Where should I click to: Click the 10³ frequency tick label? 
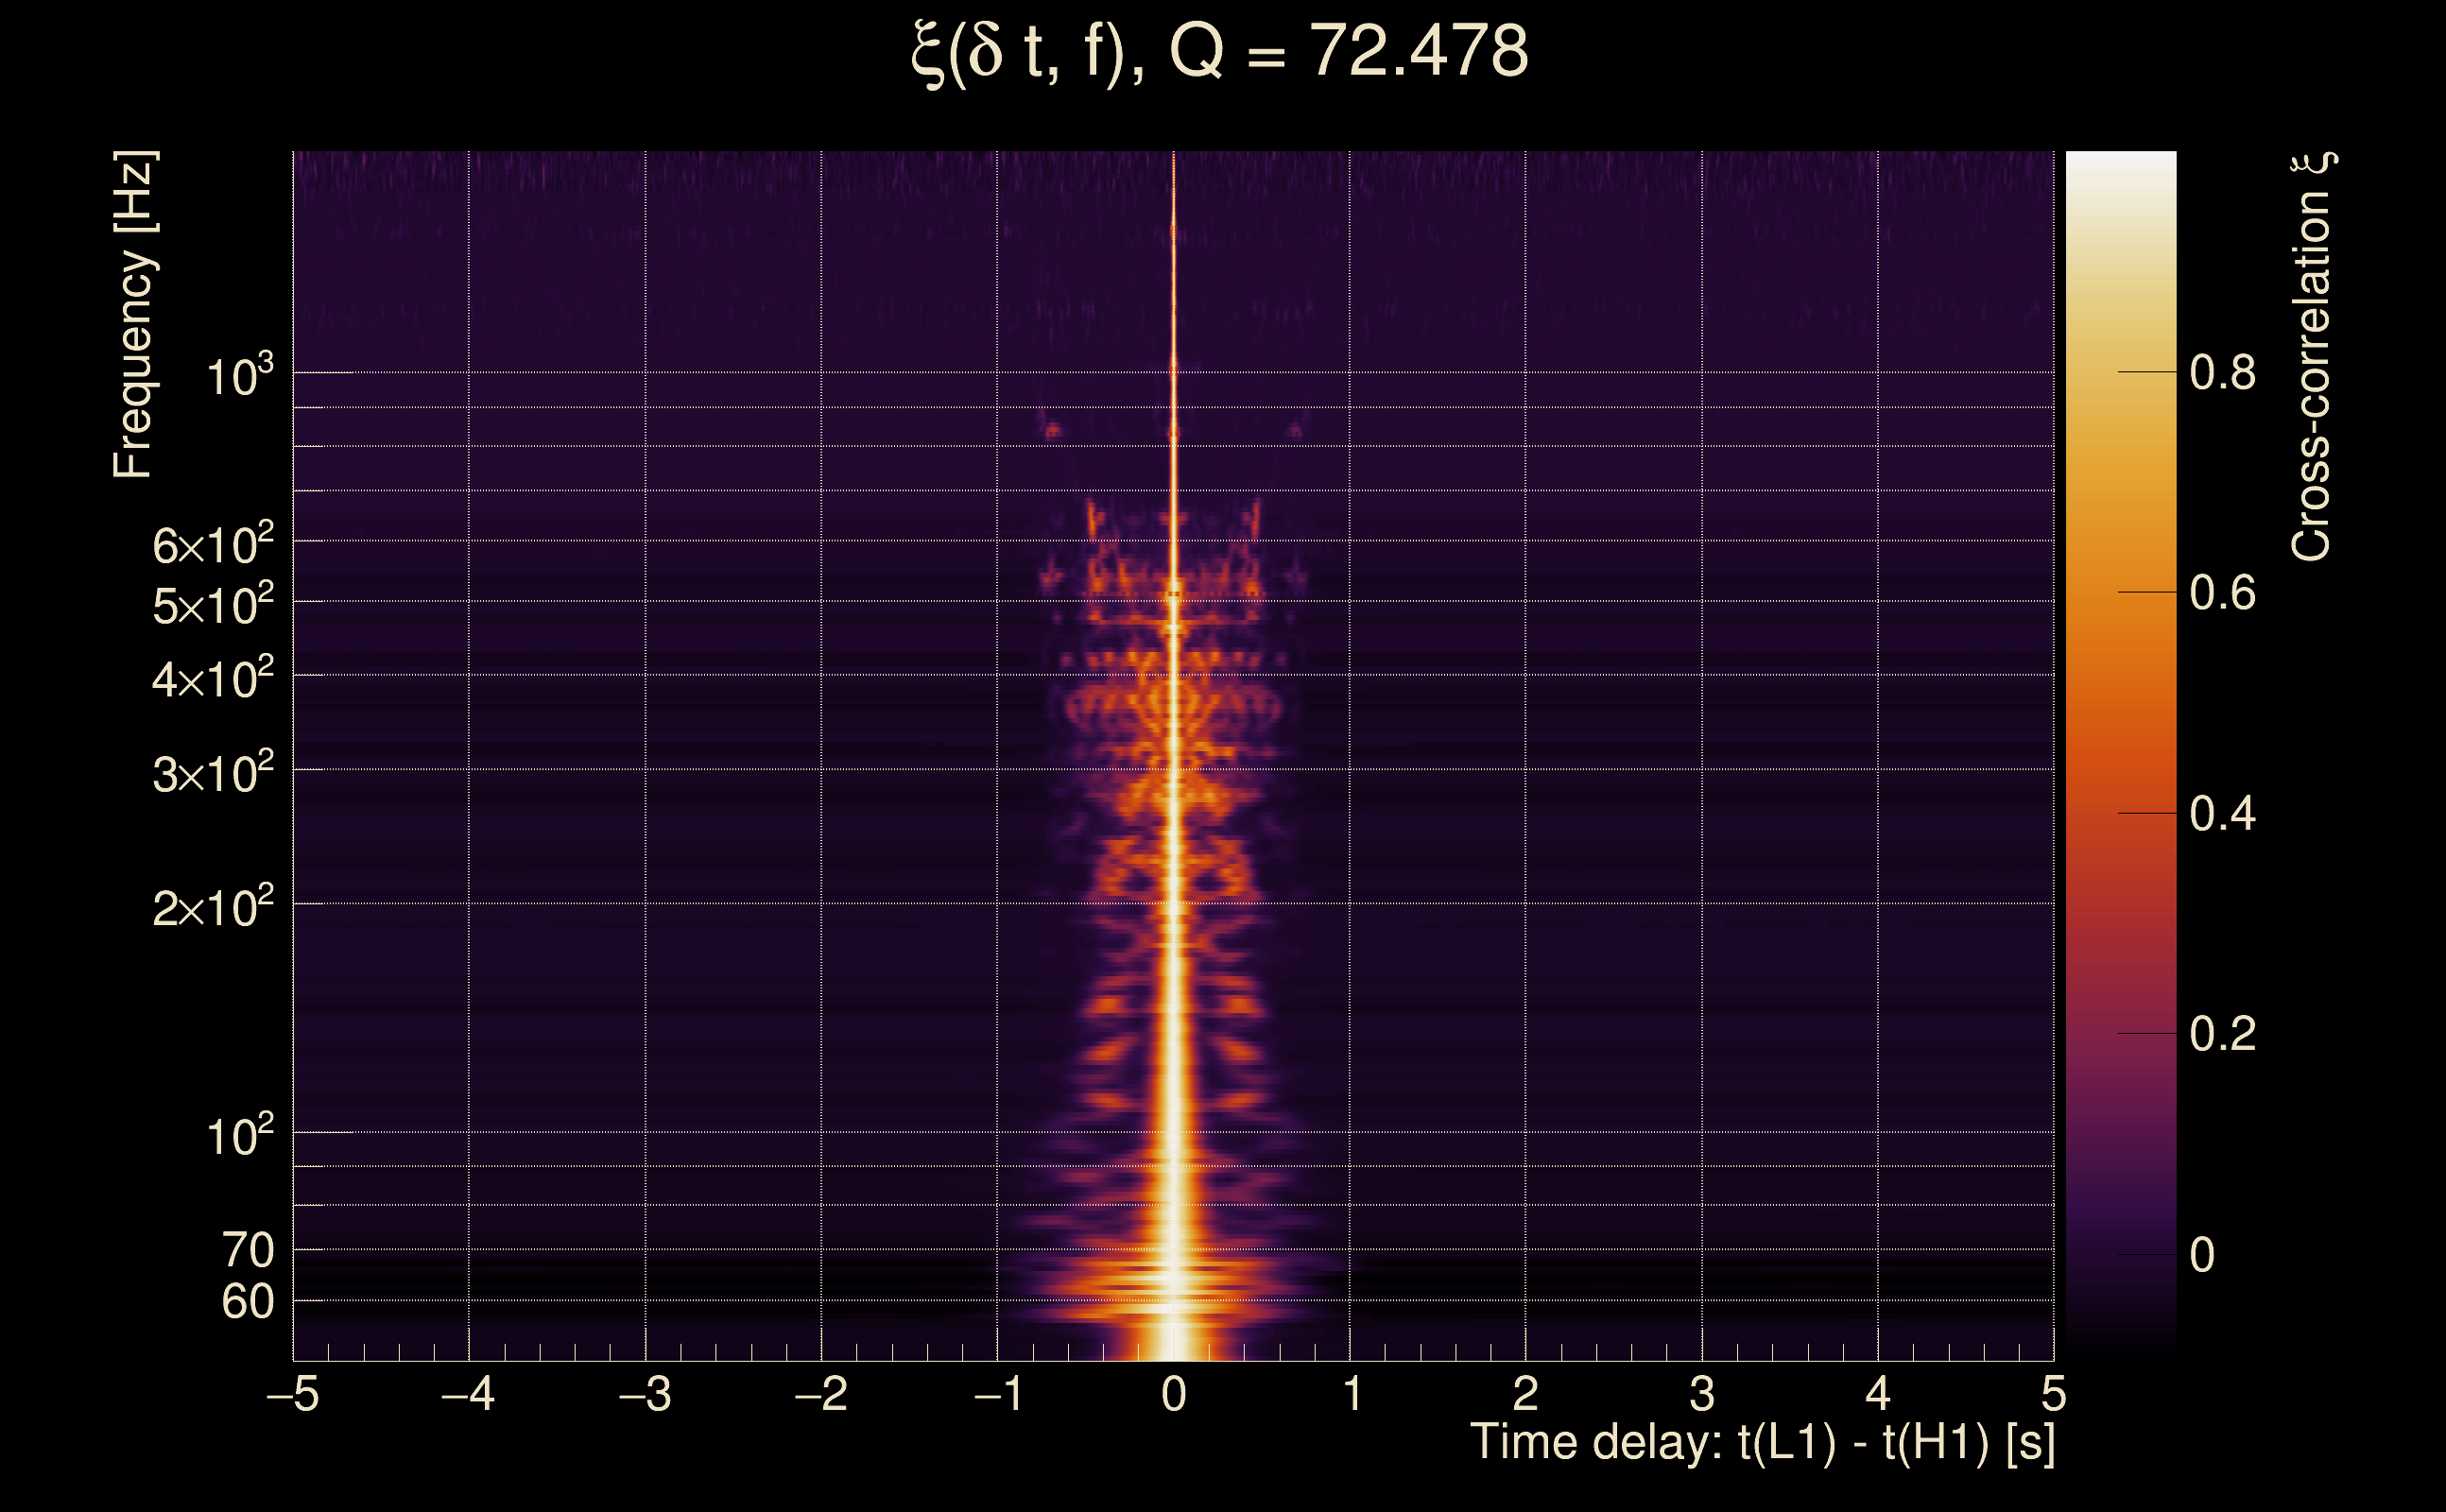click(x=239, y=377)
